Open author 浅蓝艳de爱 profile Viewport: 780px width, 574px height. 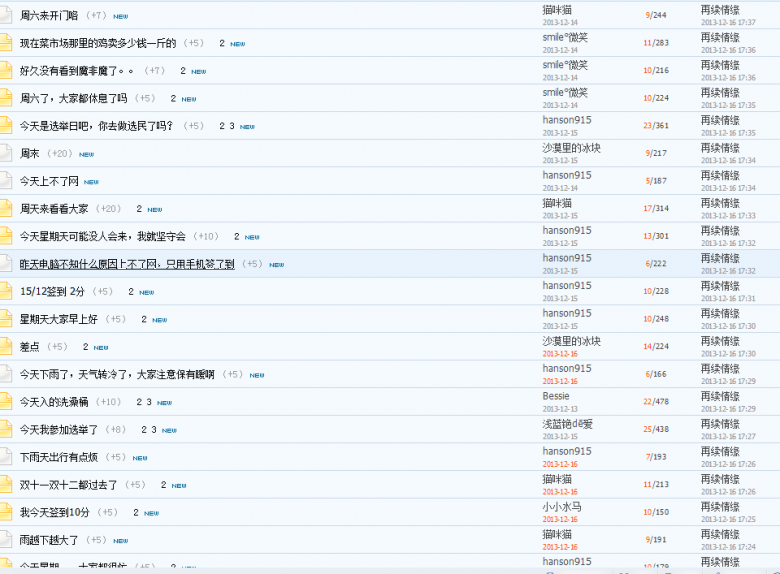(x=567, y=424)
